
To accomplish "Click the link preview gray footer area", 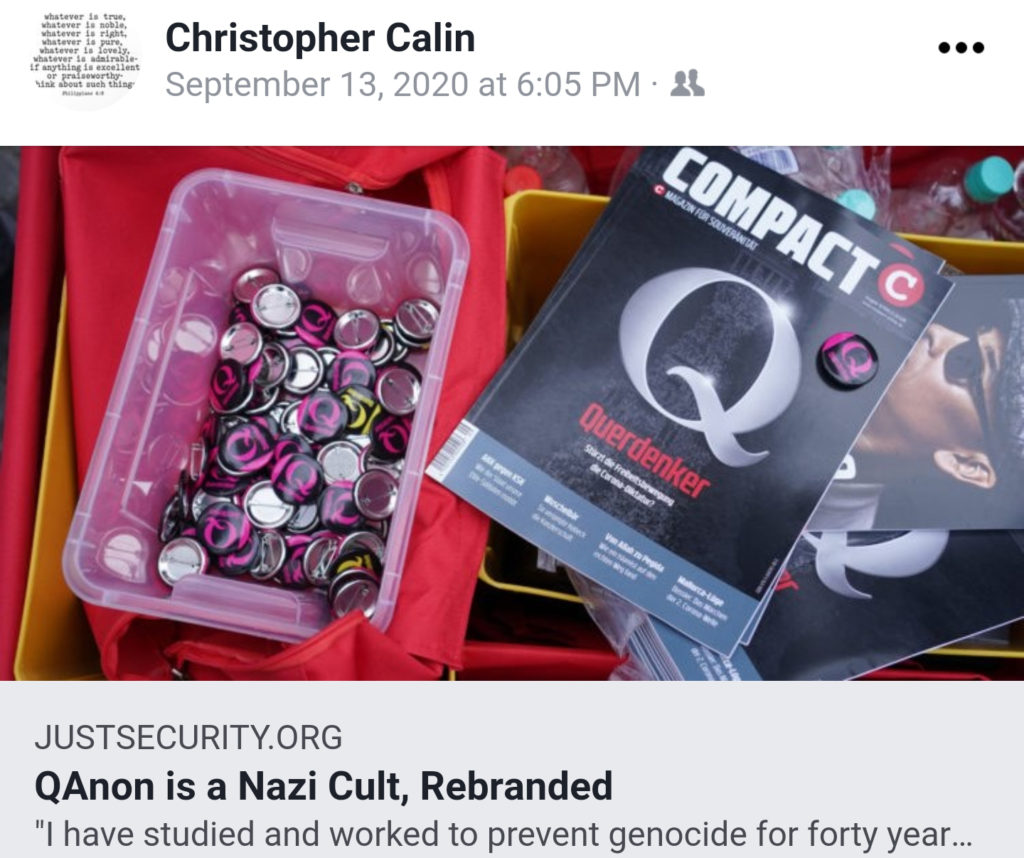I will [512, 769].
